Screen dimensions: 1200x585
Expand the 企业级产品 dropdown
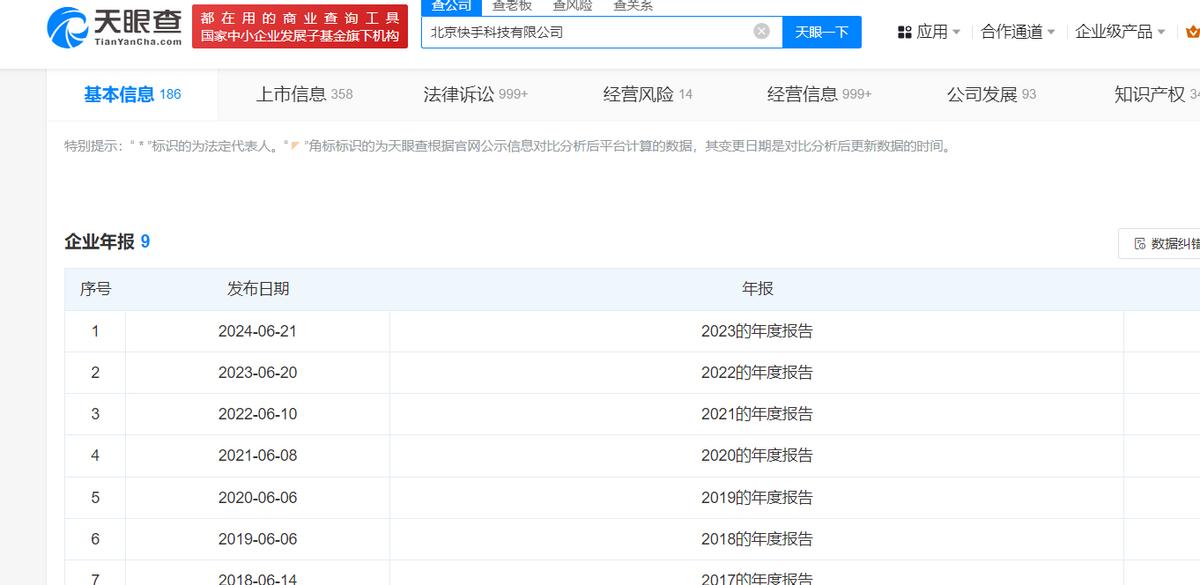1120,32
